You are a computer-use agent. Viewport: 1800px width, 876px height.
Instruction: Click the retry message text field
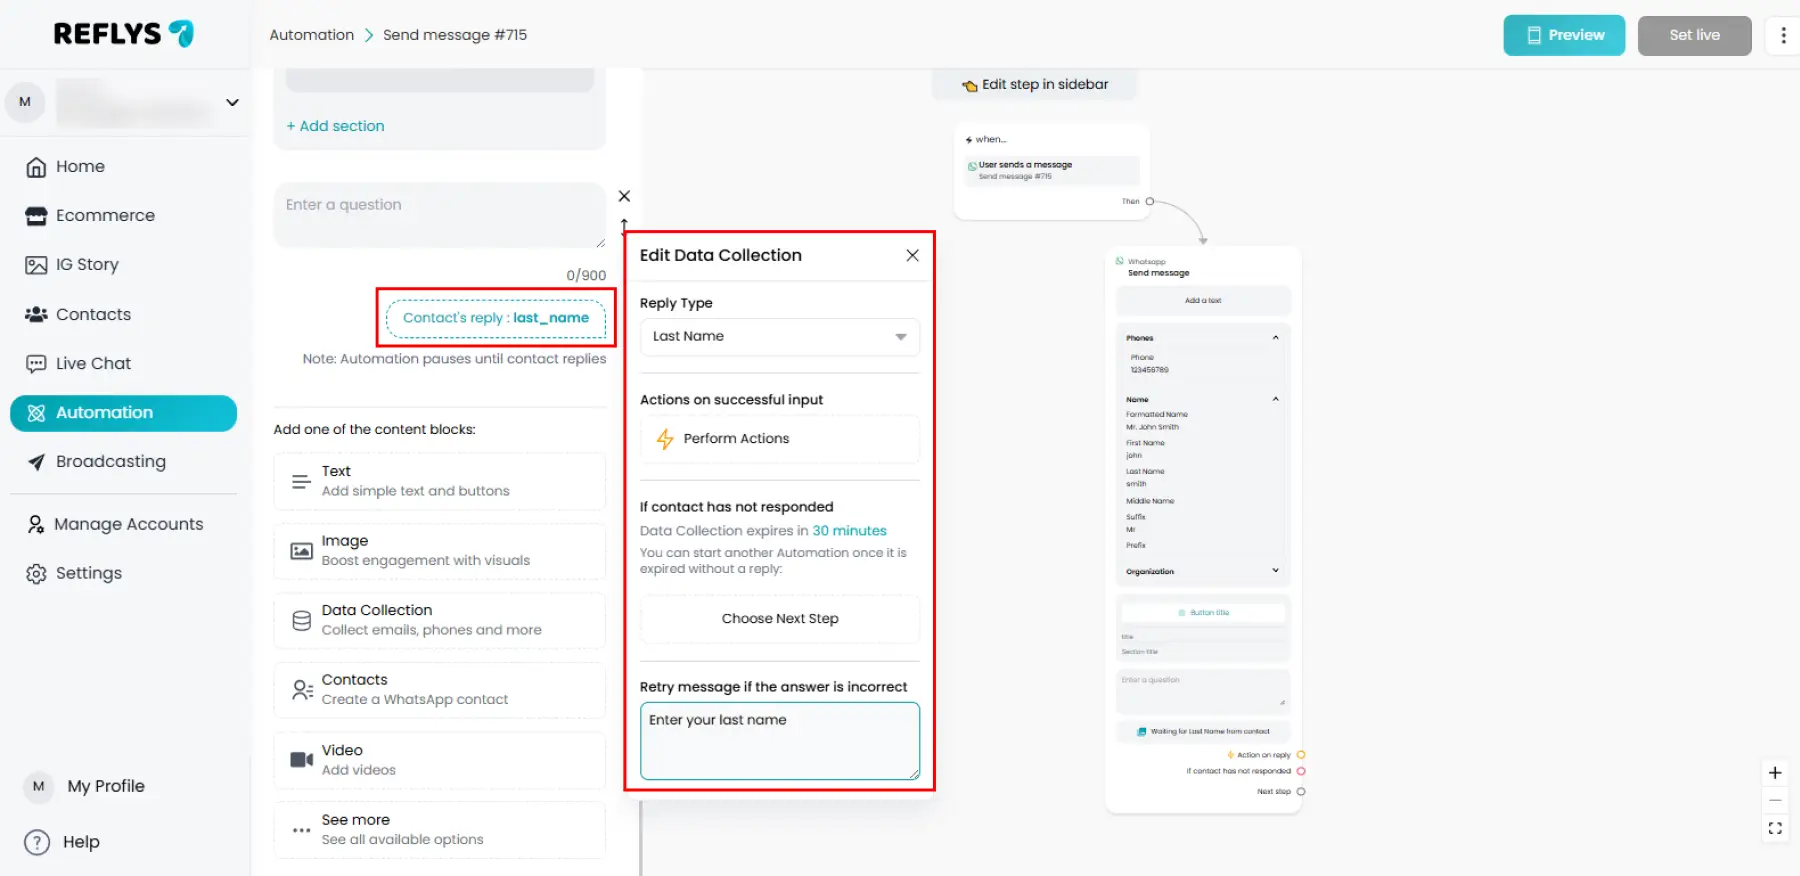pos(779,741)
